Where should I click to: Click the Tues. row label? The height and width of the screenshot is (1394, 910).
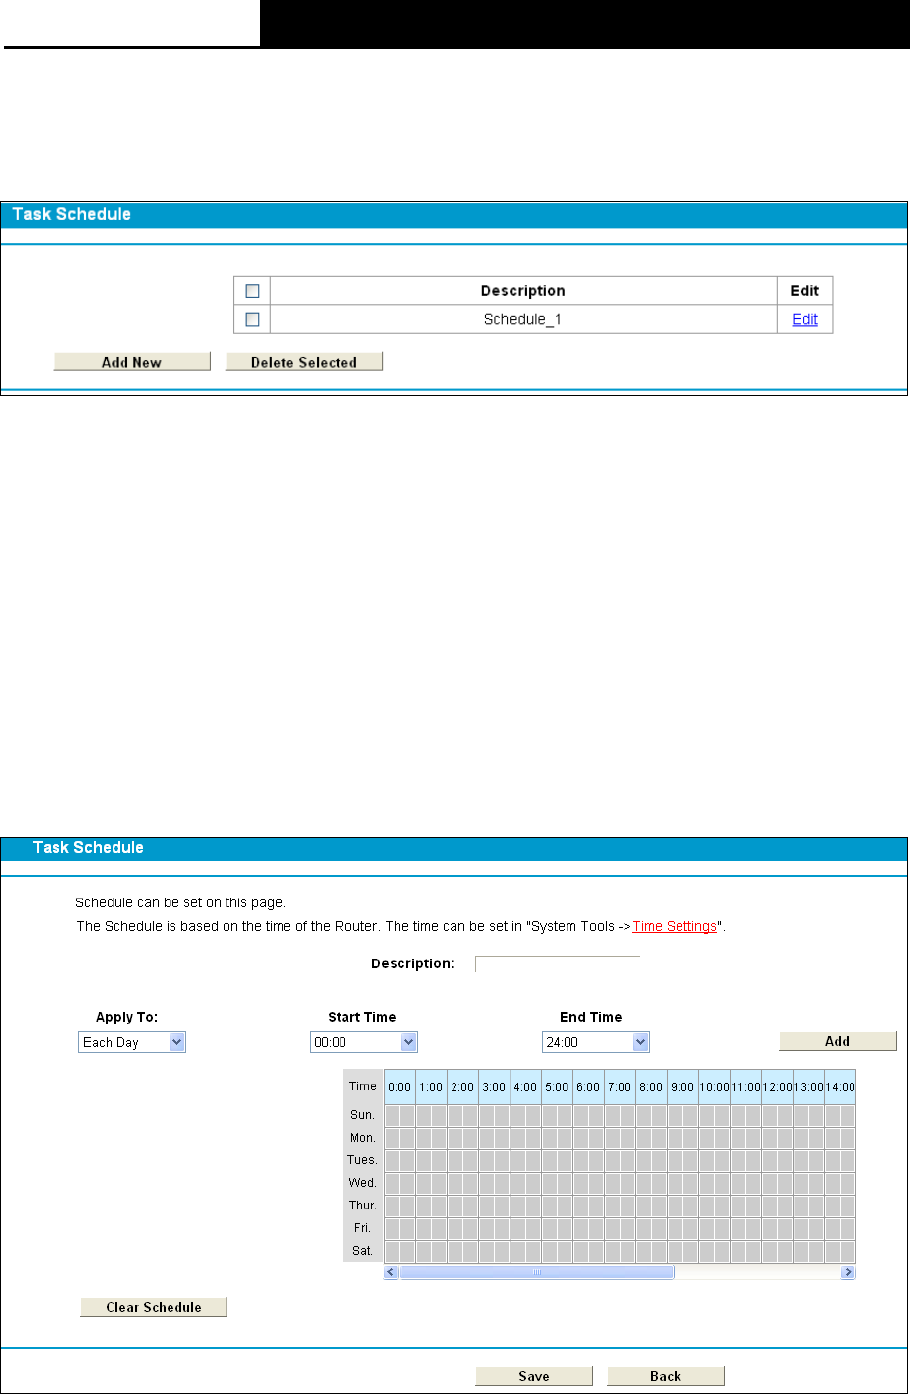363,1160
